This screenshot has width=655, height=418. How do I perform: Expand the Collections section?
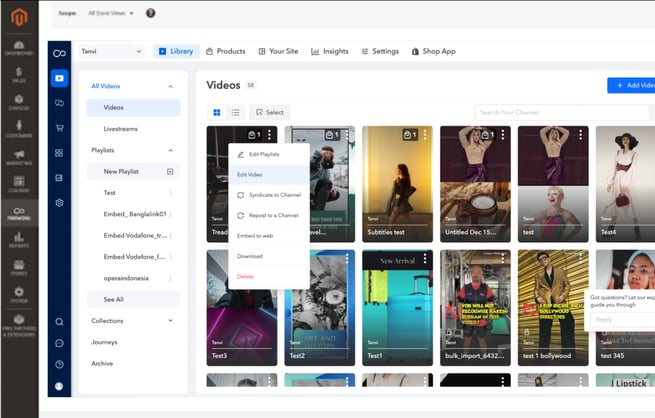[x=170, y=320]
